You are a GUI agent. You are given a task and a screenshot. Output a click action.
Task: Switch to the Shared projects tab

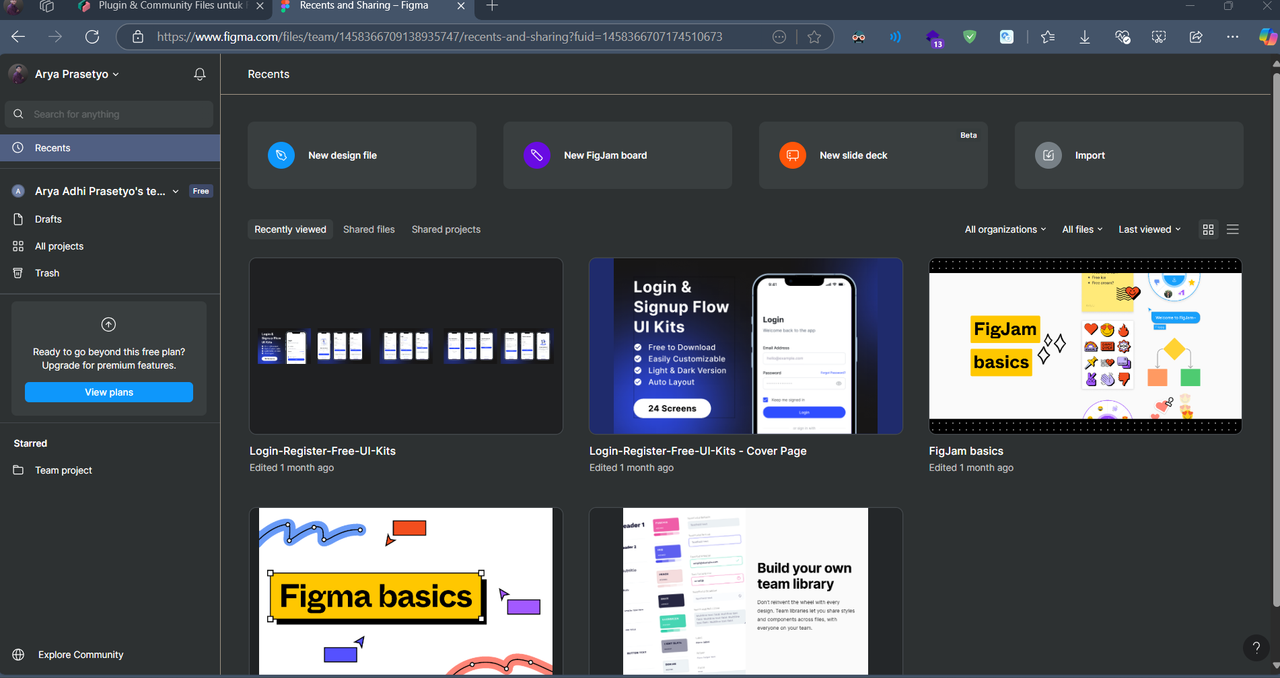click(446, 229)
